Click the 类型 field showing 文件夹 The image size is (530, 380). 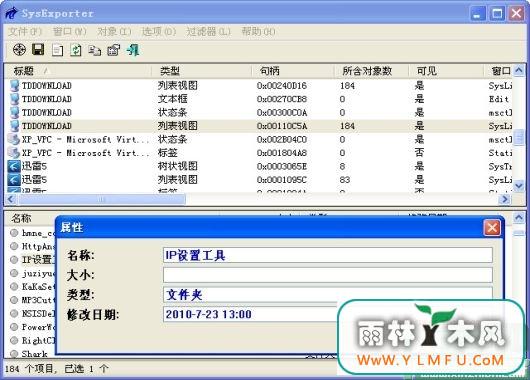pyautogui.click(x=328, y=294)
